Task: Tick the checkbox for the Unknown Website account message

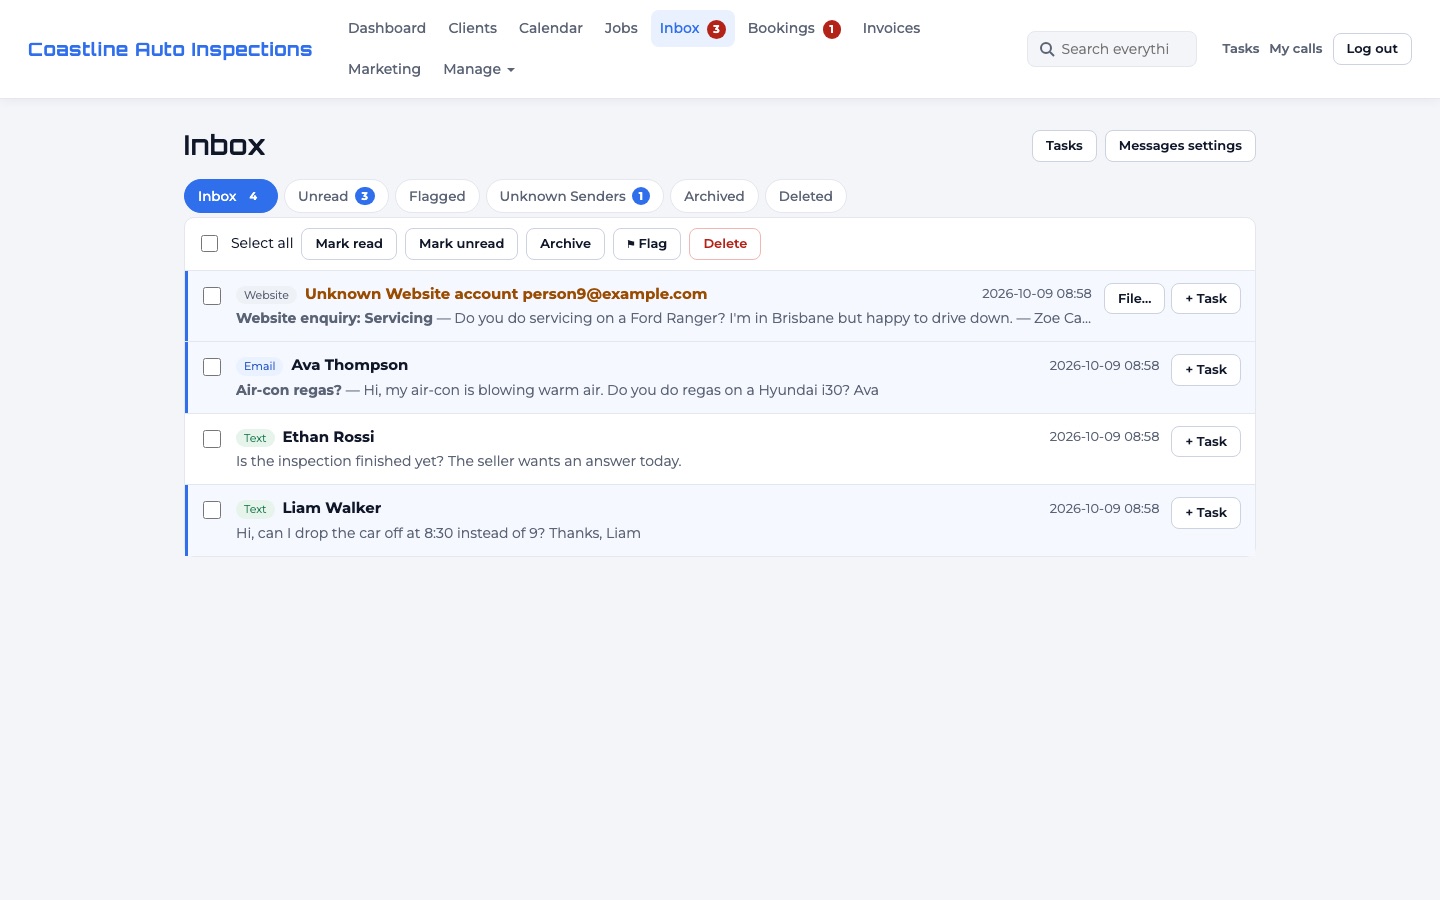Action: click(x=212, y=296)
